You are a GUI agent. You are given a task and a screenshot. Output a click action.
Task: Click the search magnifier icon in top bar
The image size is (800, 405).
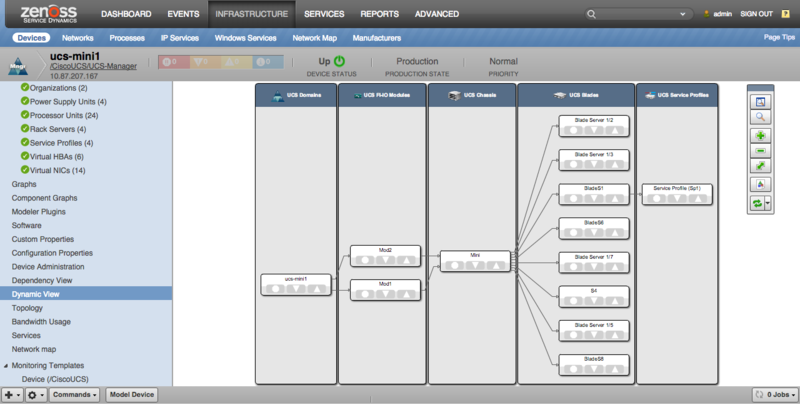coord(591,14)
